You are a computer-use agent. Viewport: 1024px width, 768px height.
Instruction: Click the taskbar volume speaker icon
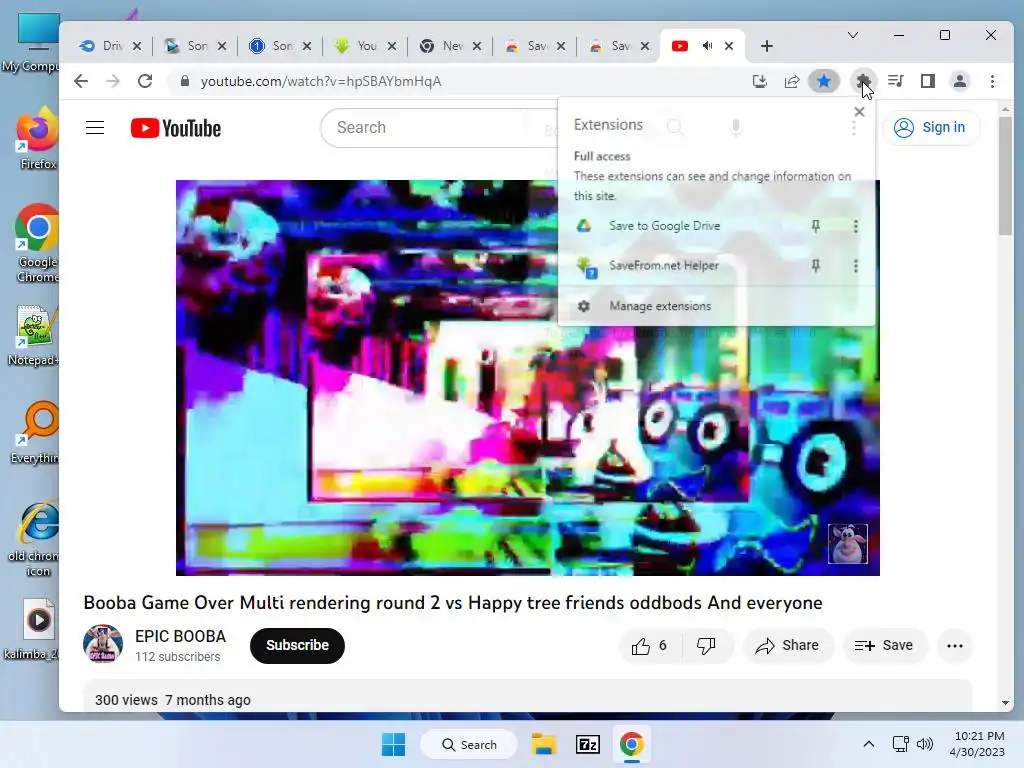[925, 744]
